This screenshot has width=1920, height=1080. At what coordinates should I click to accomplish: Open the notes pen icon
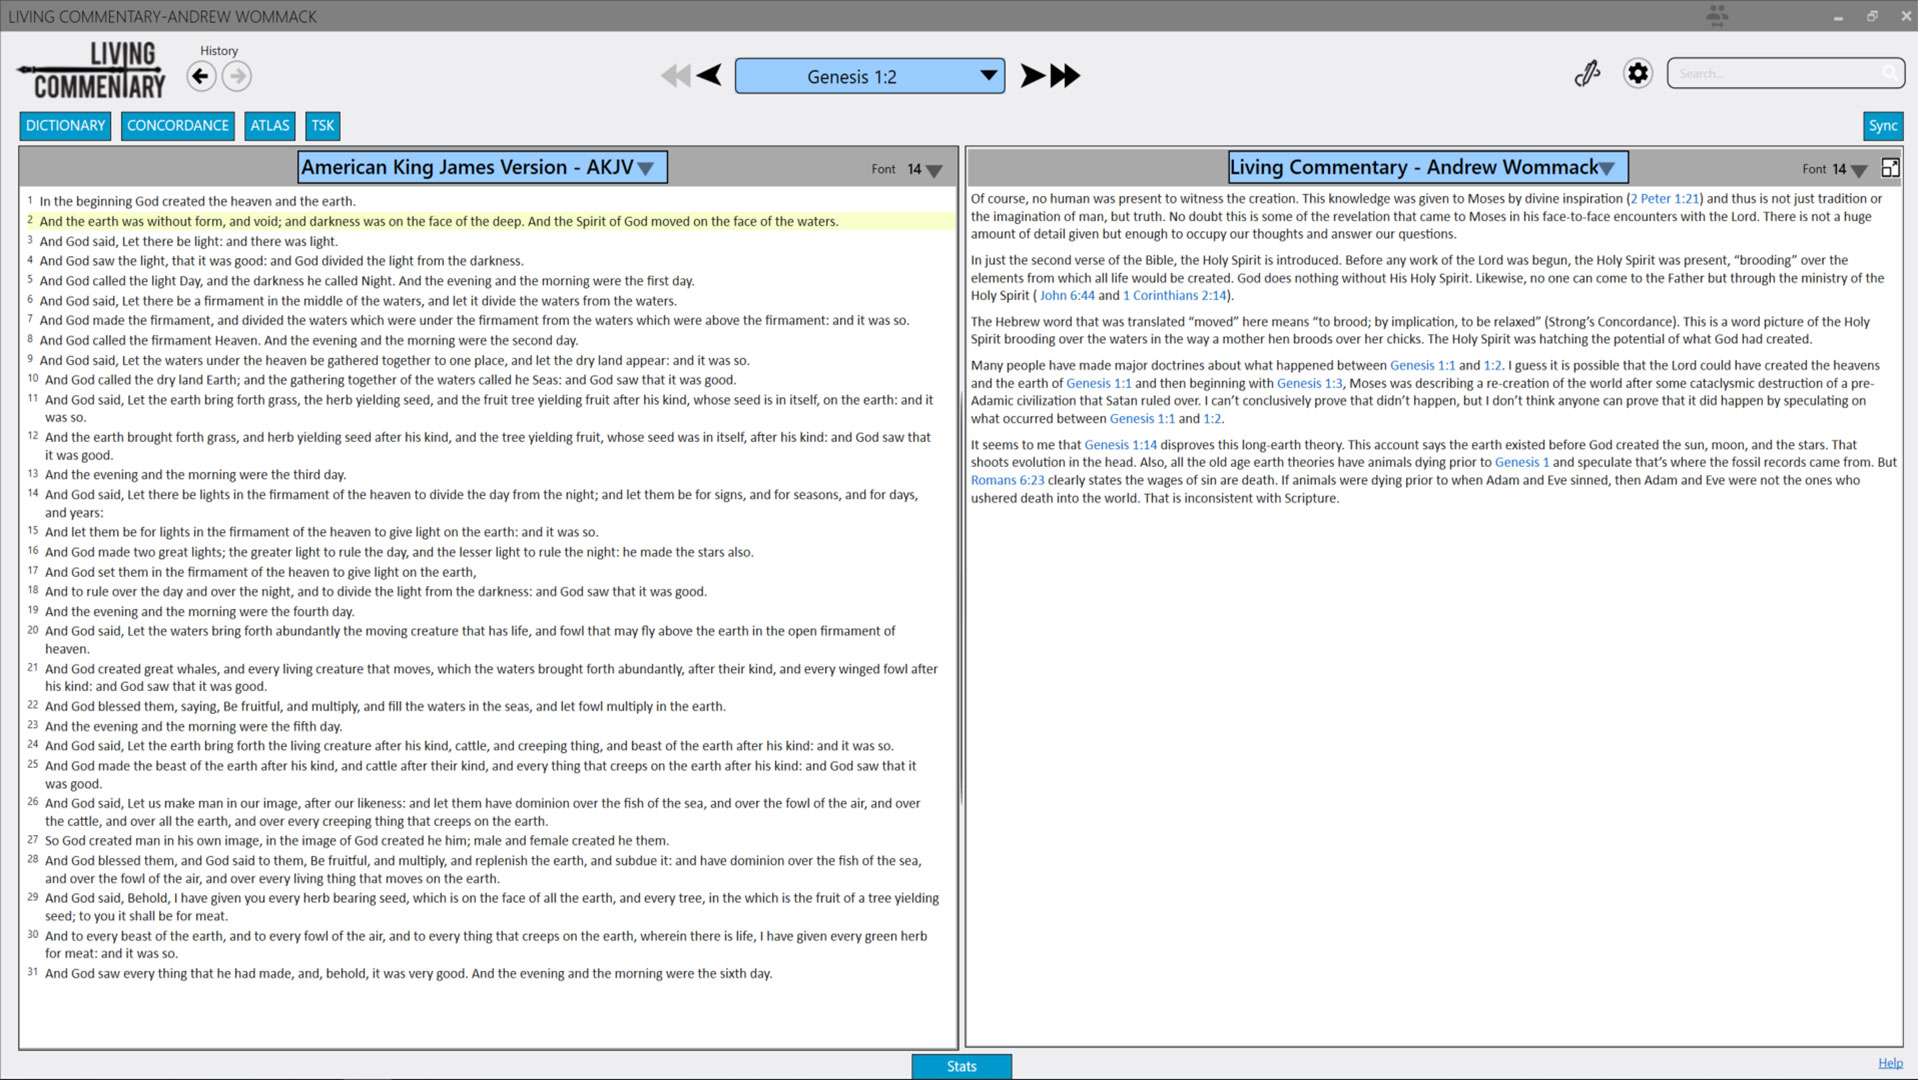click(1587, 73)
